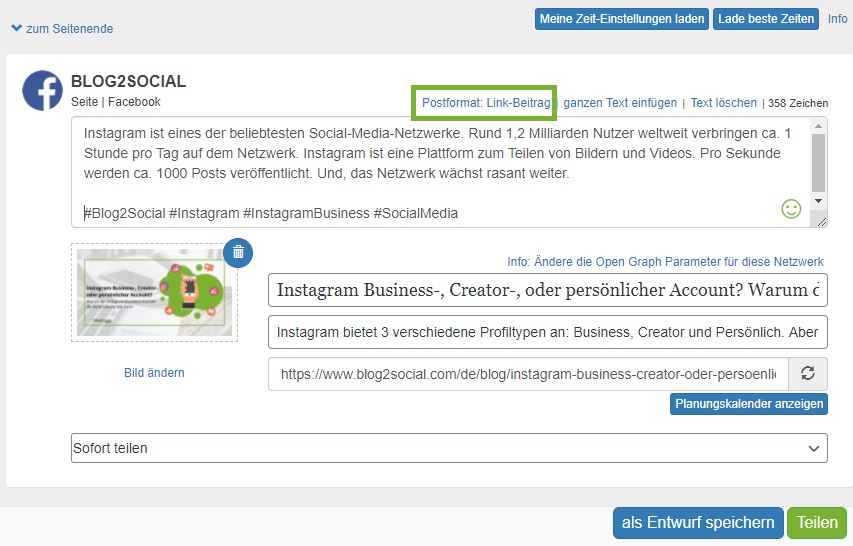This screenshot has width=853, height=546.
Task: Jump via zum Seitenende chevron link
Action: (62, 29)
